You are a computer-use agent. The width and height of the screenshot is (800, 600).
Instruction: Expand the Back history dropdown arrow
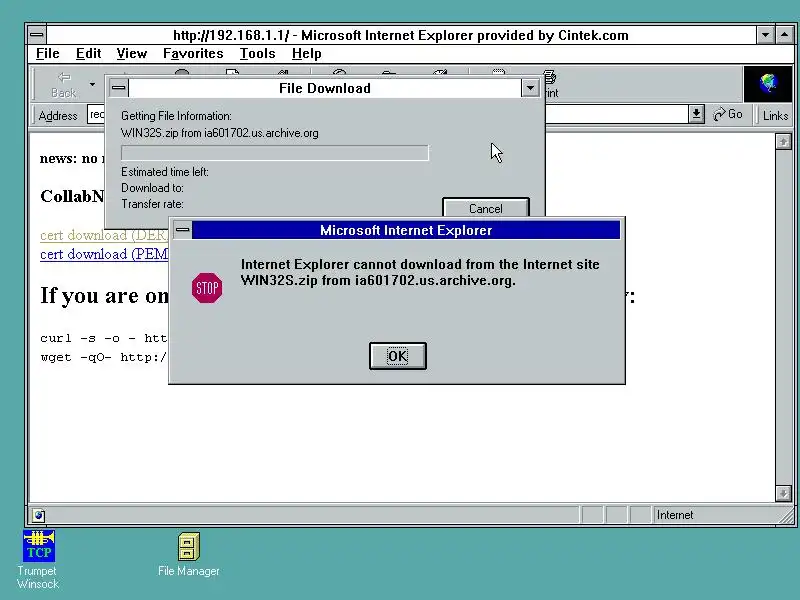point(92,84)
